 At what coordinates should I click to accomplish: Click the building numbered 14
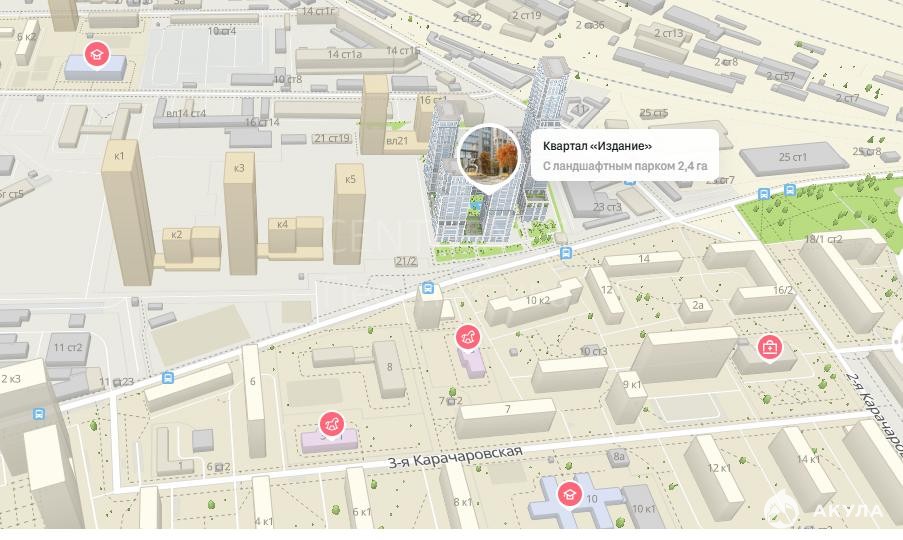tap(644, 262)
